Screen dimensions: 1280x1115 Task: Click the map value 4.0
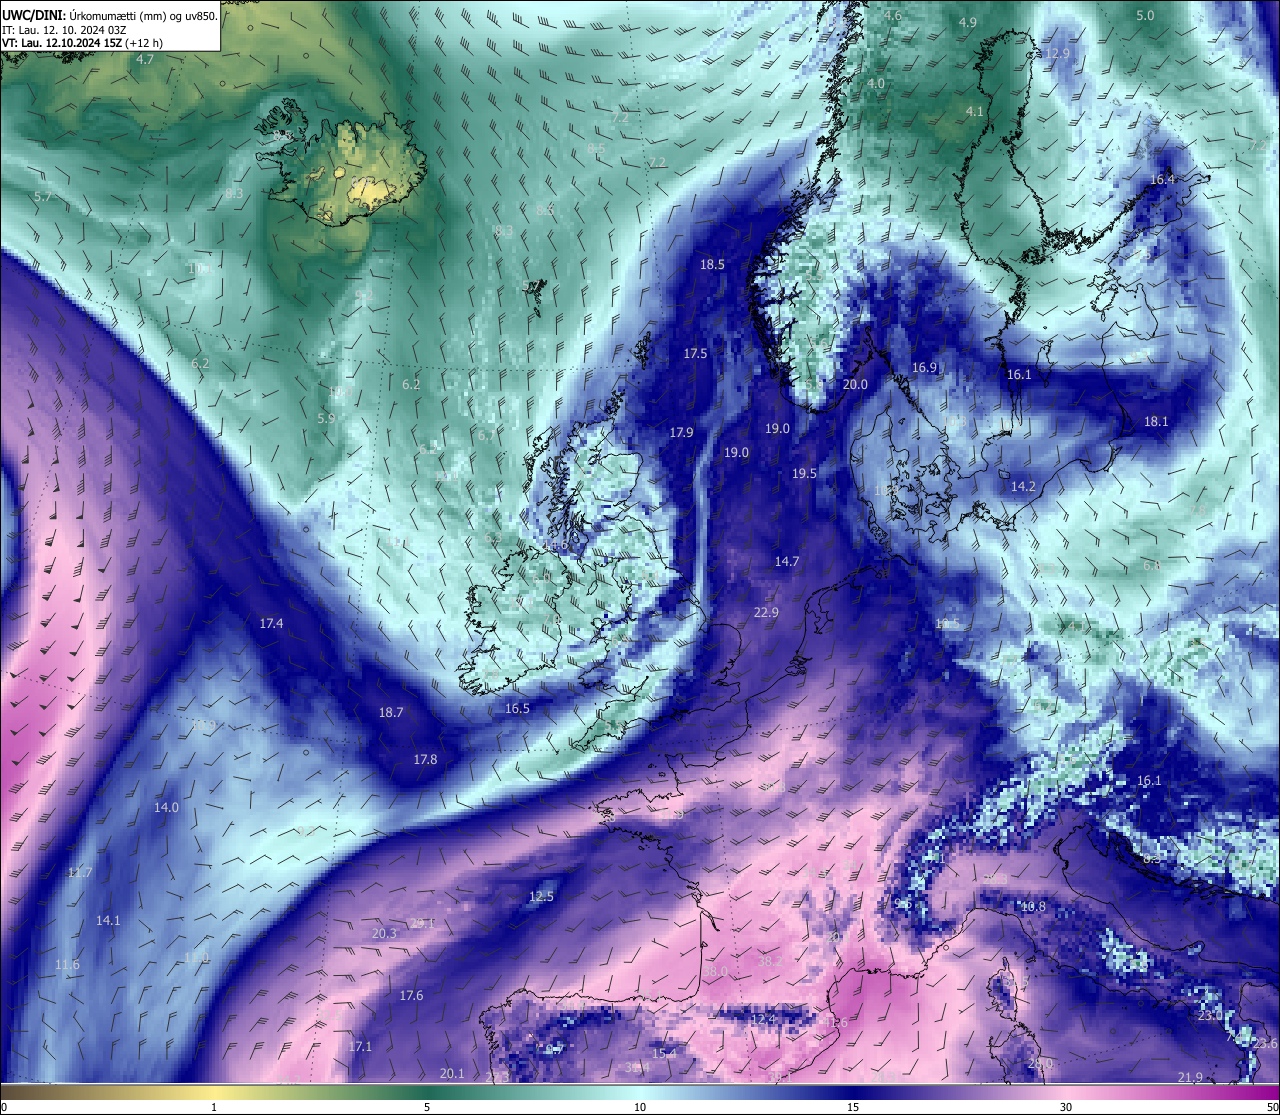point(876,84)
